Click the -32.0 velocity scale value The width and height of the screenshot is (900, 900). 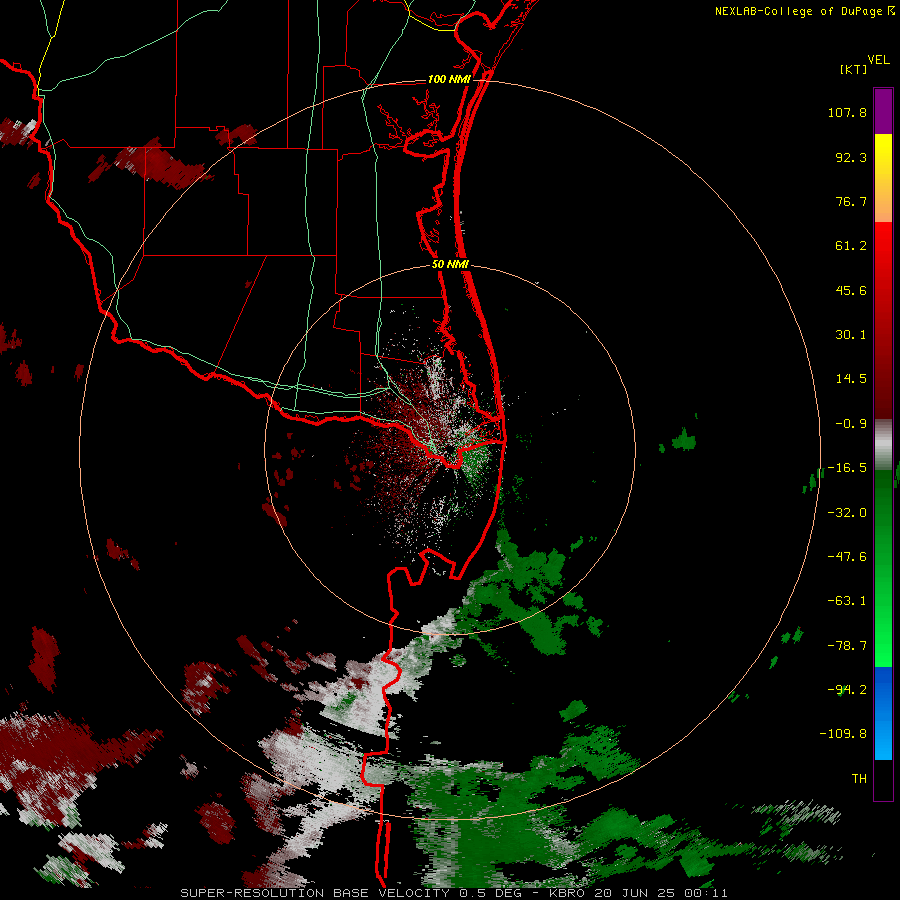(847, 513)
